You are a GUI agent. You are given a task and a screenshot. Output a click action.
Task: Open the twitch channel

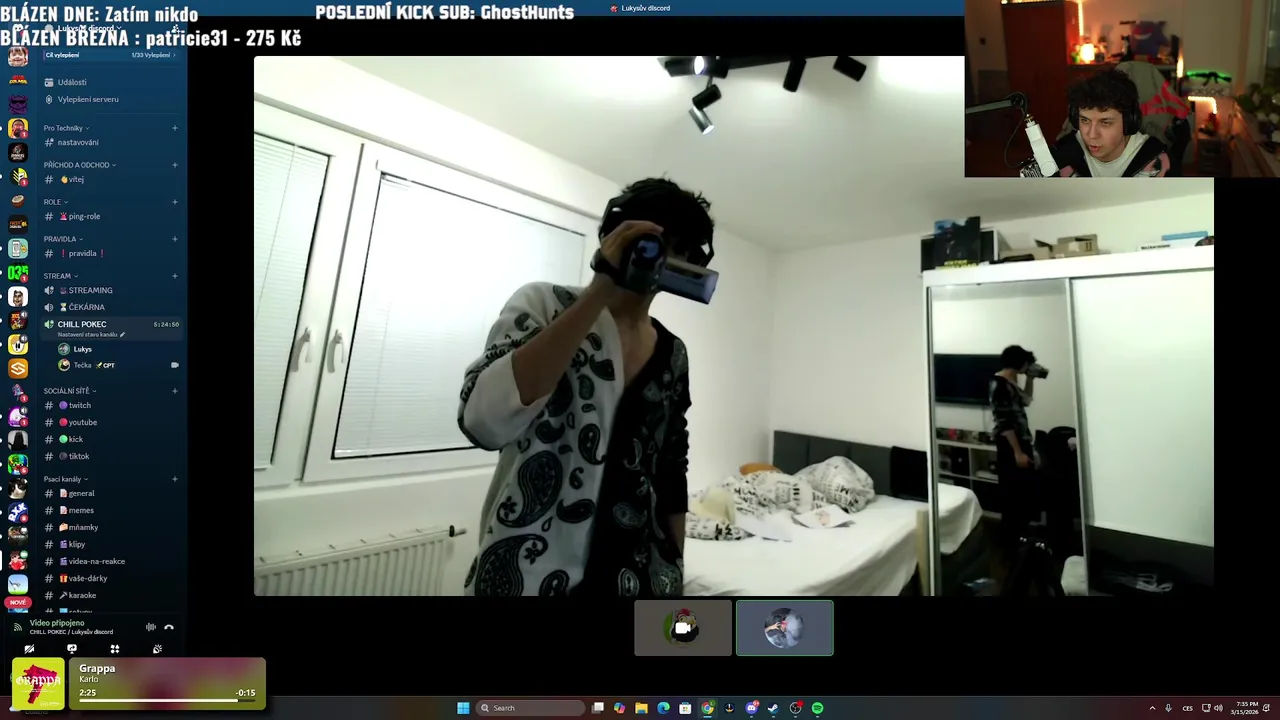[x=111, y=405]
